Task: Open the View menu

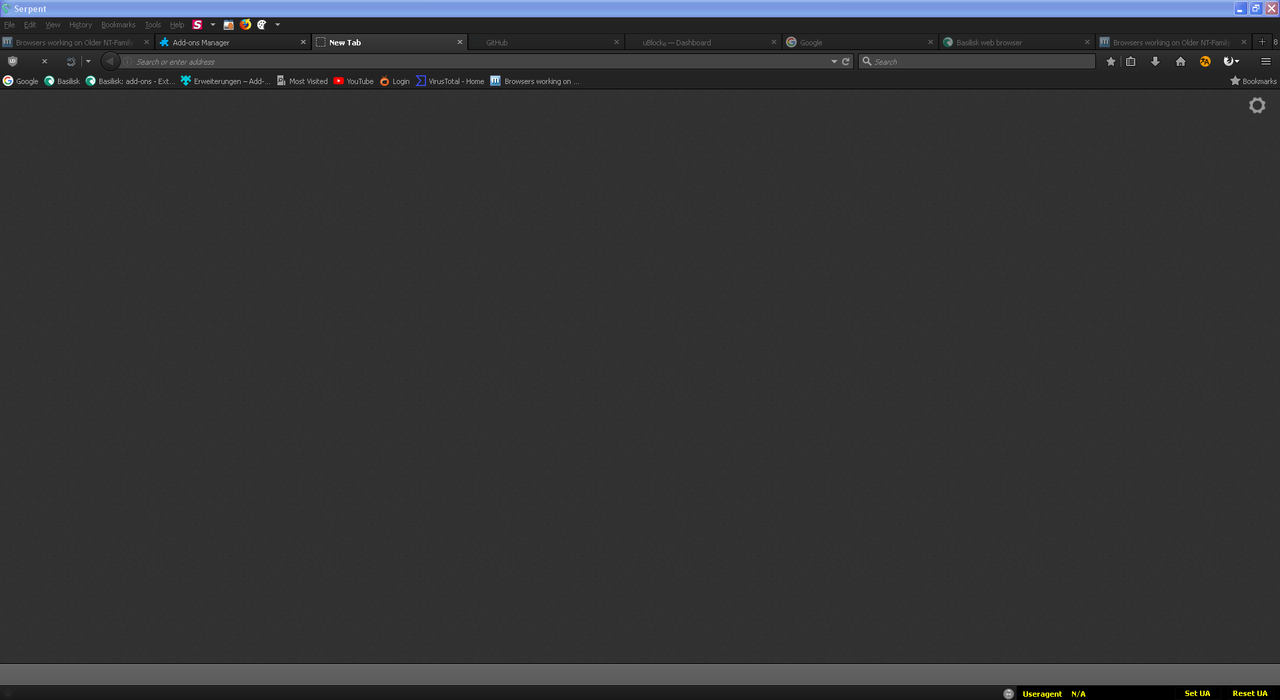Action: pos(53,25)
